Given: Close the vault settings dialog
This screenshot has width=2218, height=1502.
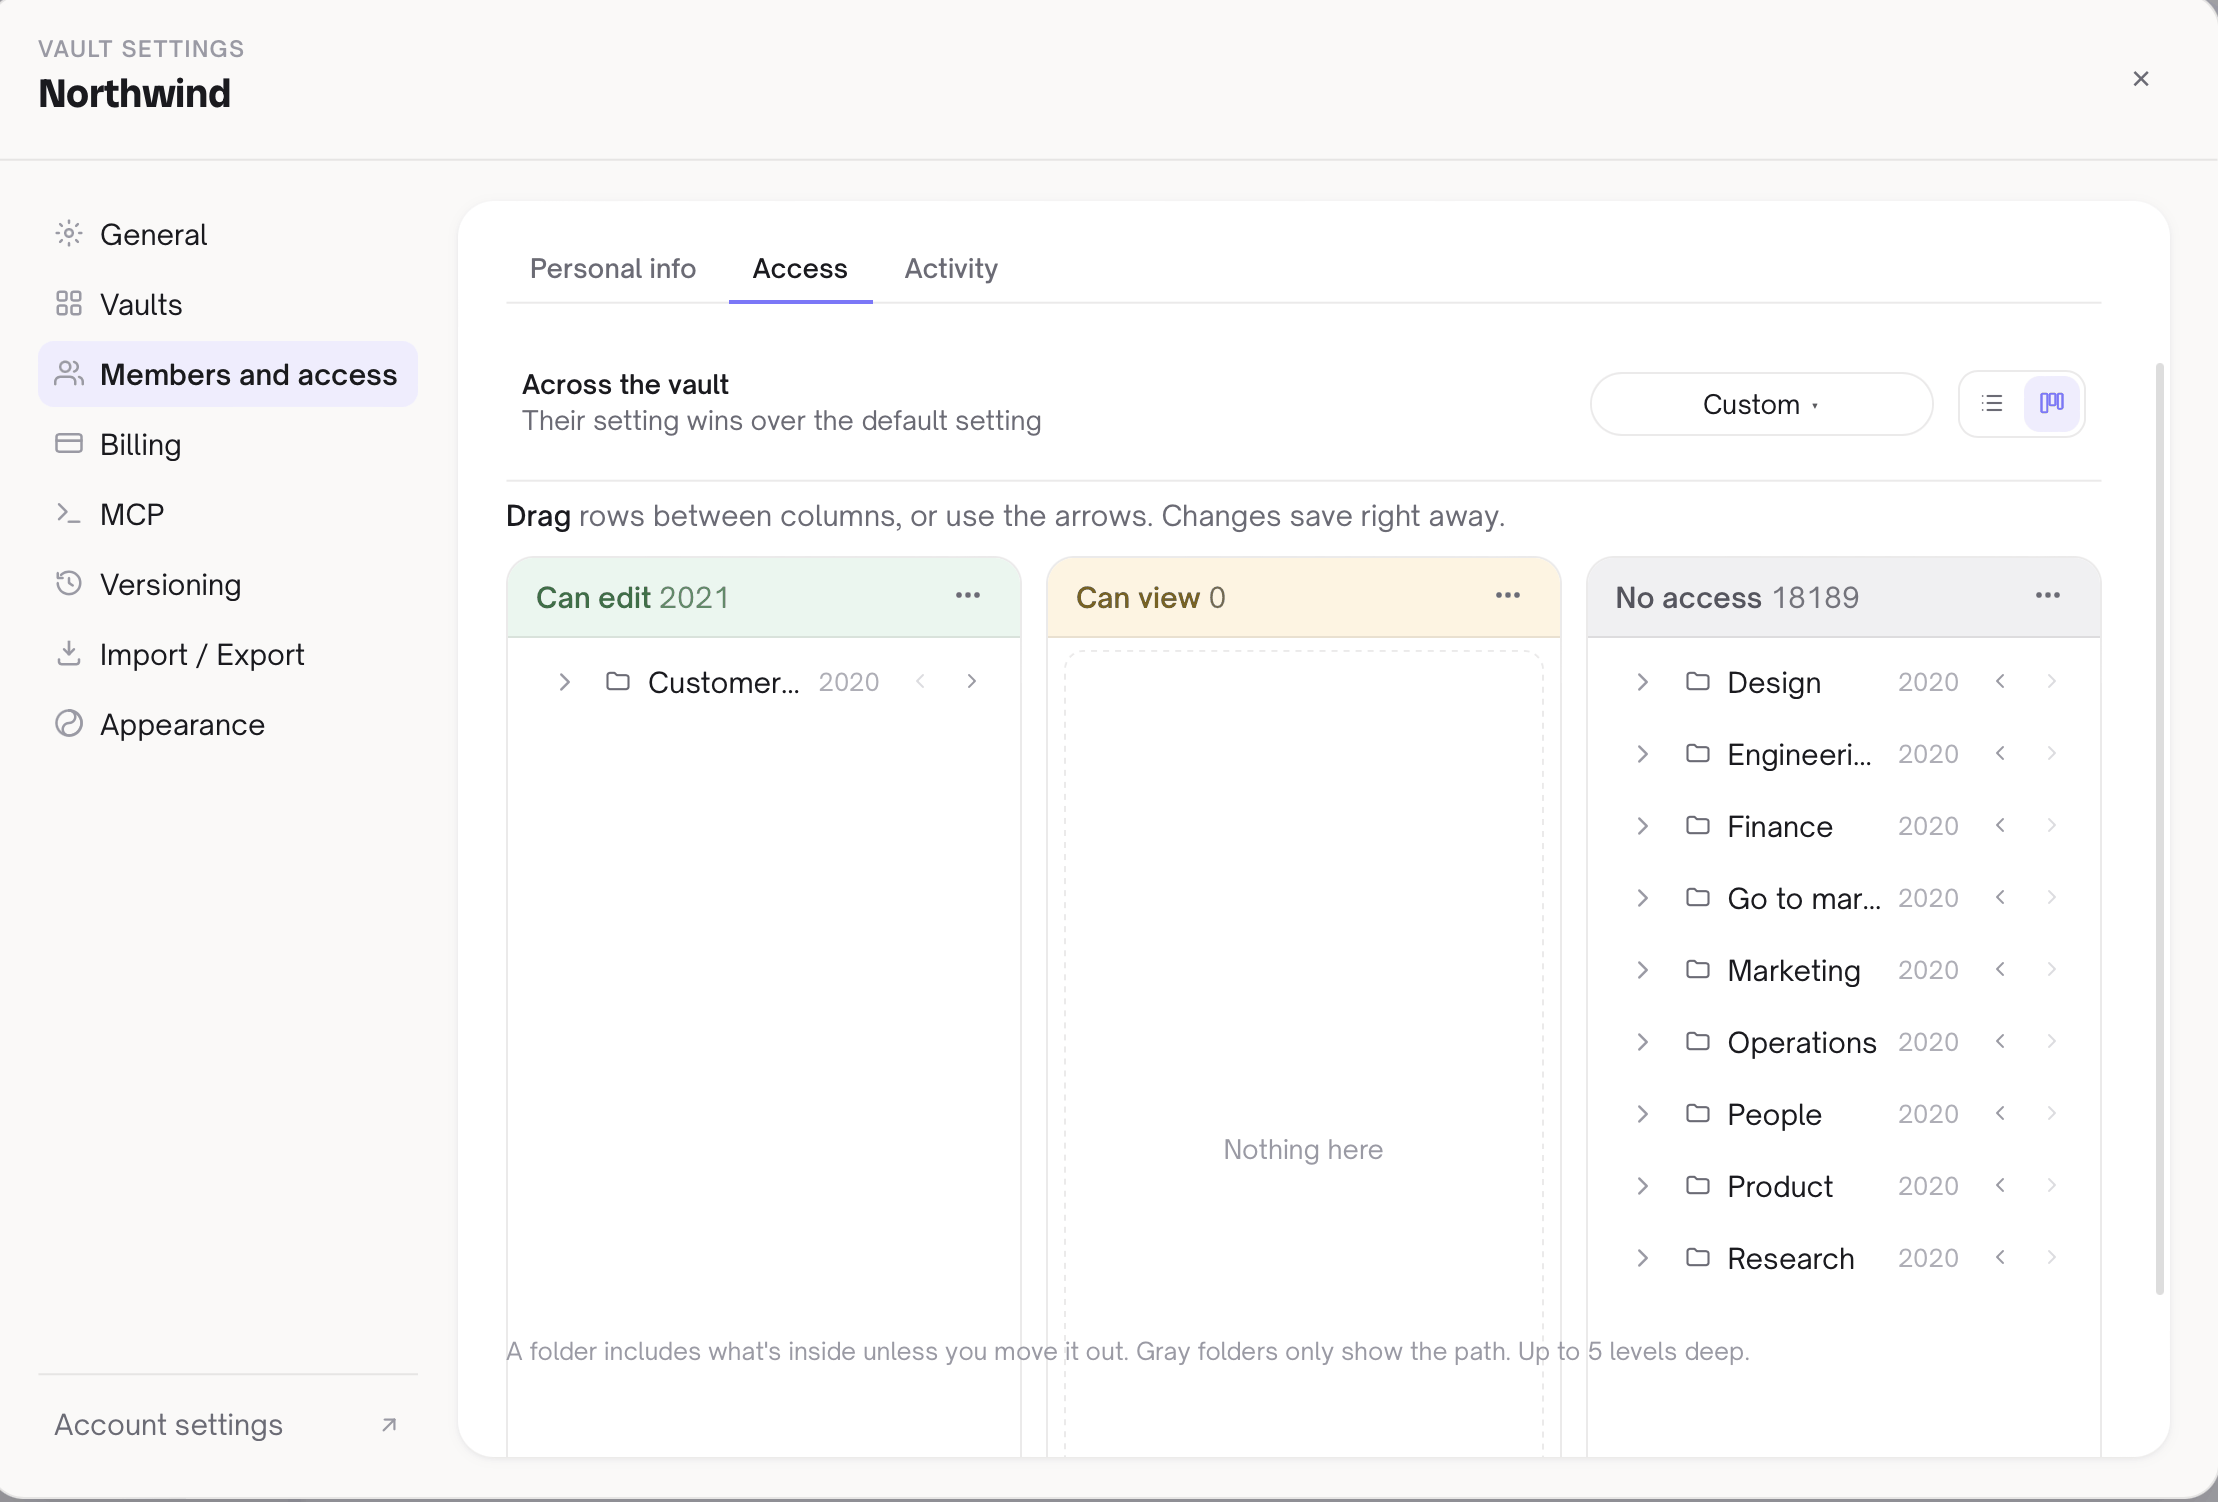Looking at the screenshot, I should pos(2140,79).
